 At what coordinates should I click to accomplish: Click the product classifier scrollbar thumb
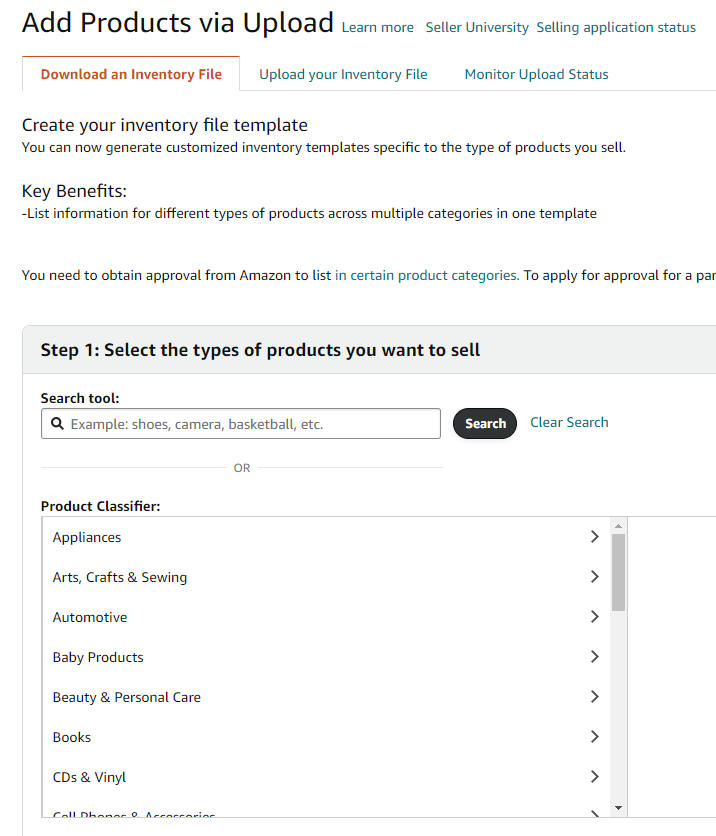pos(618,571)
